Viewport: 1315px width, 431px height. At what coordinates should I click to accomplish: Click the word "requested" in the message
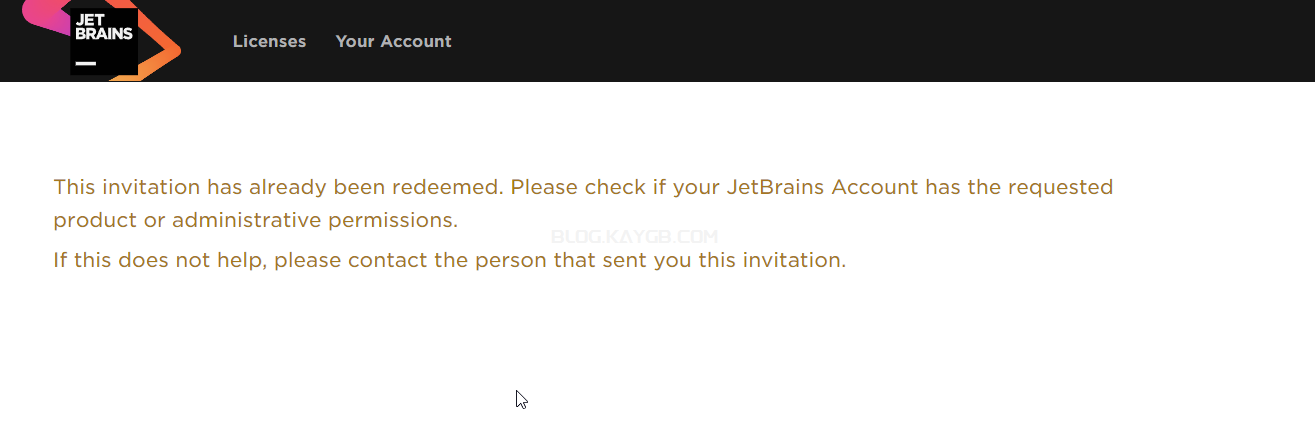pos(1060,187)
